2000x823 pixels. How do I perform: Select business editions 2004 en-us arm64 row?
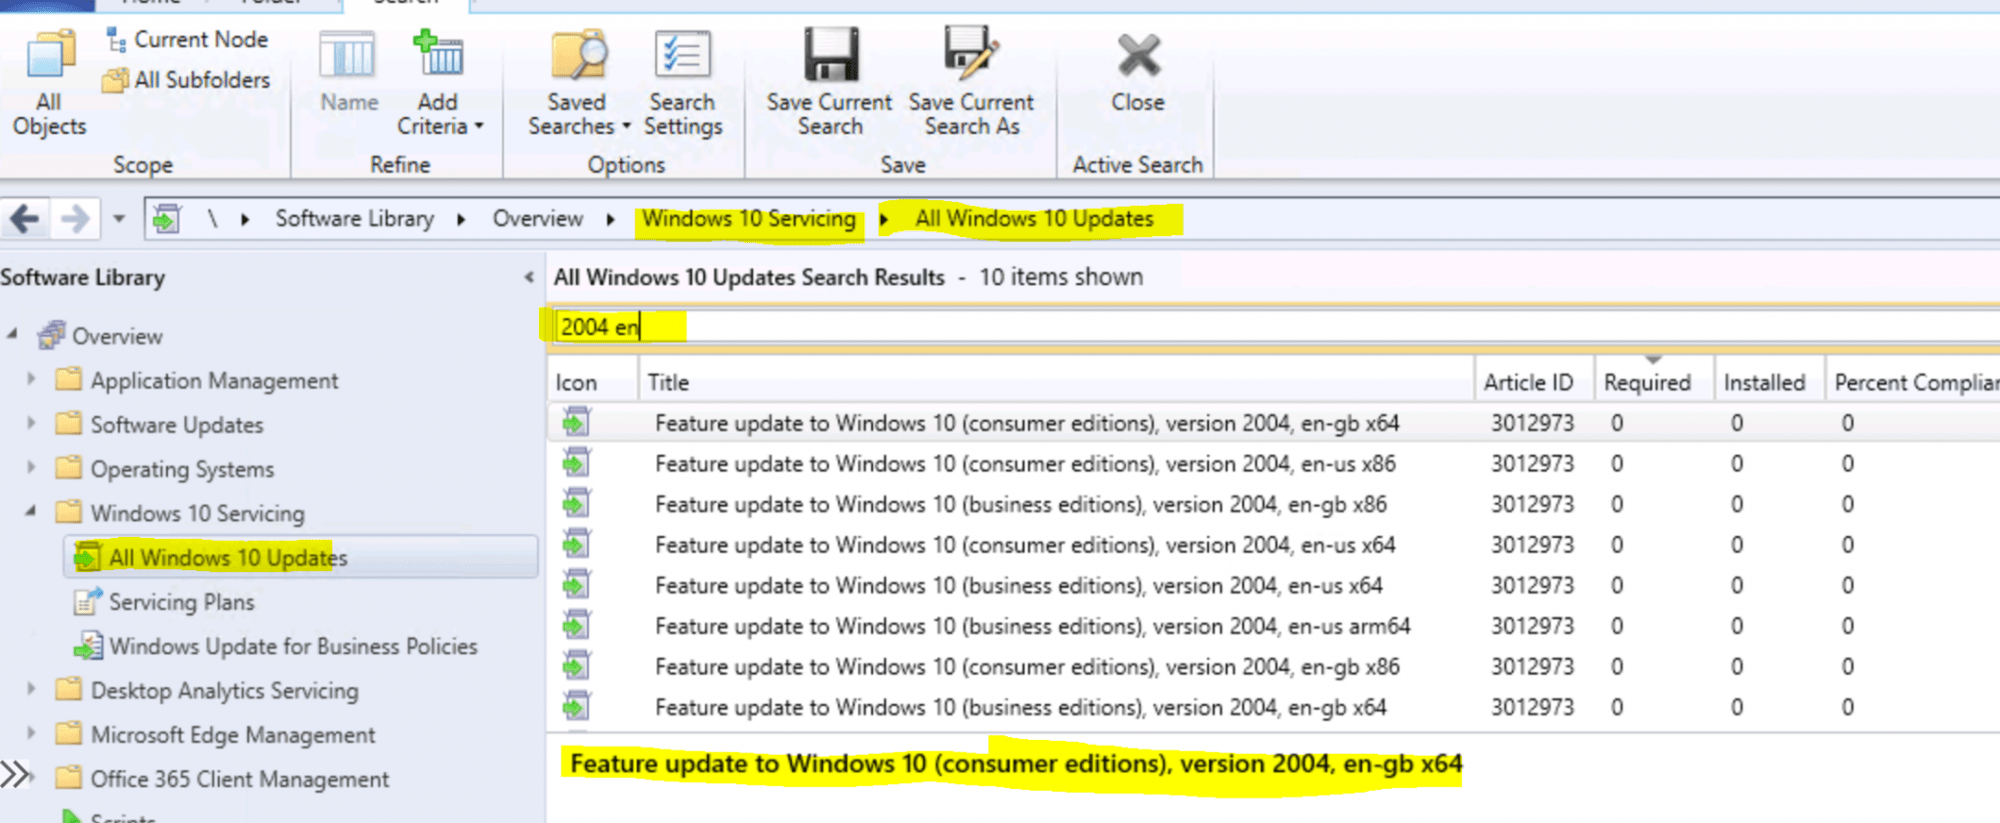coord(1273,626)
